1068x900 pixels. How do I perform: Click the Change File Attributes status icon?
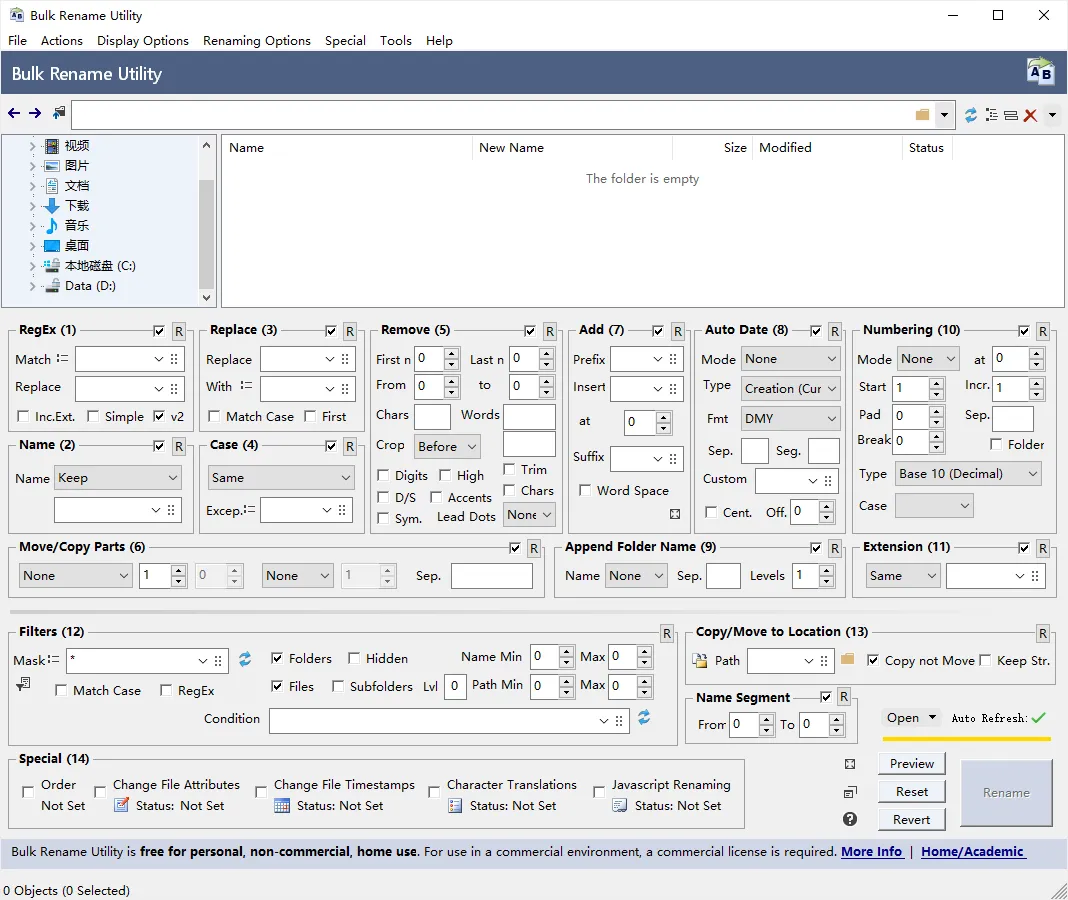click(121, 805)
